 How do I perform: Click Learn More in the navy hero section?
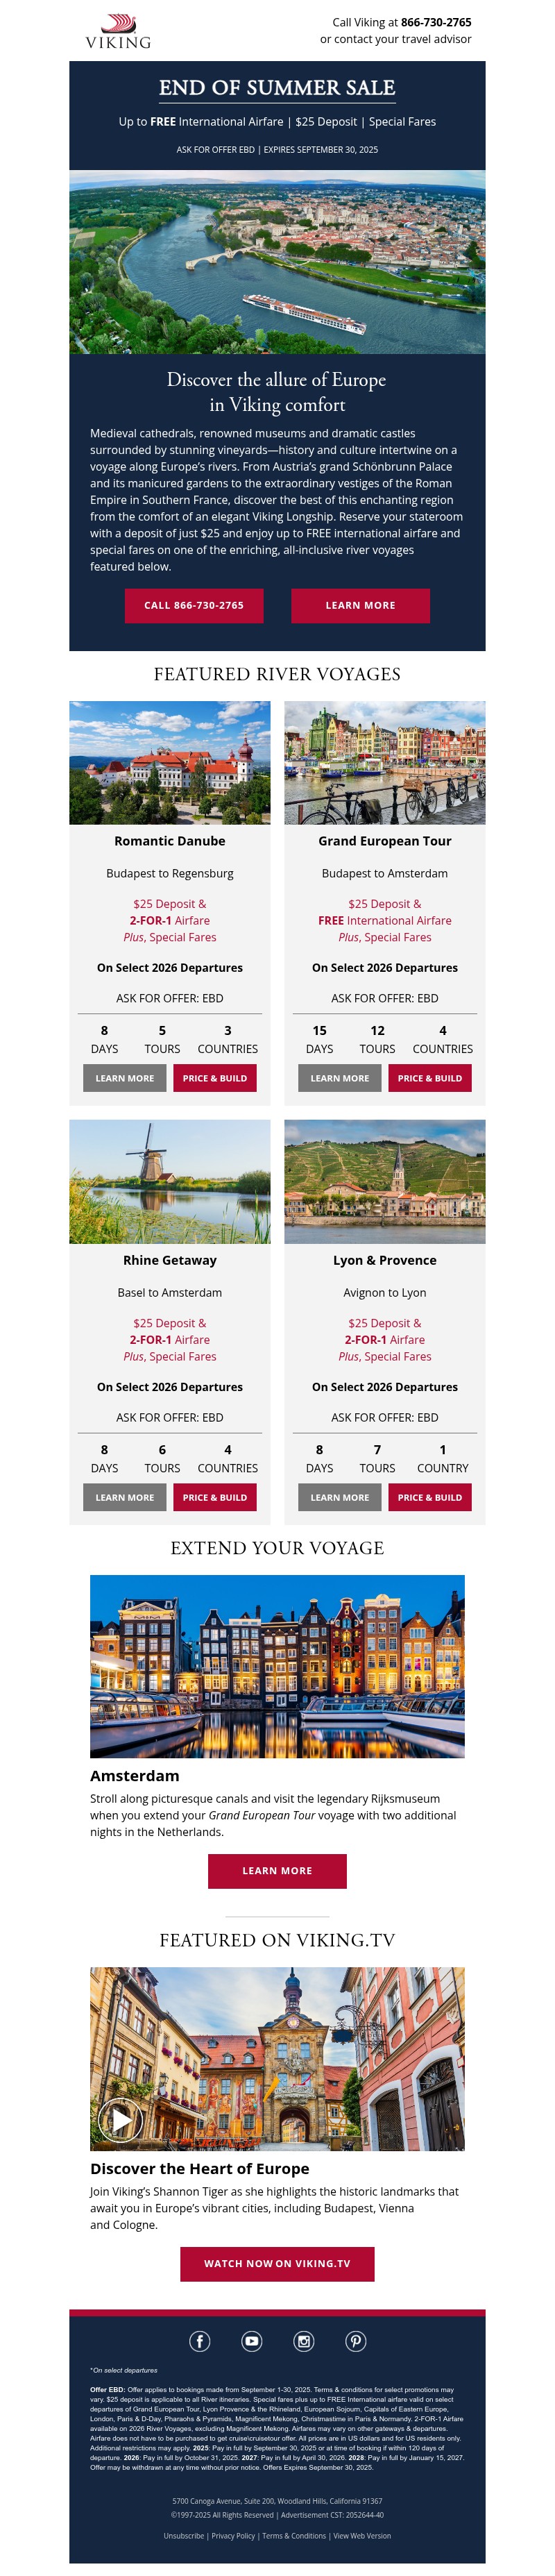[360, 605]
